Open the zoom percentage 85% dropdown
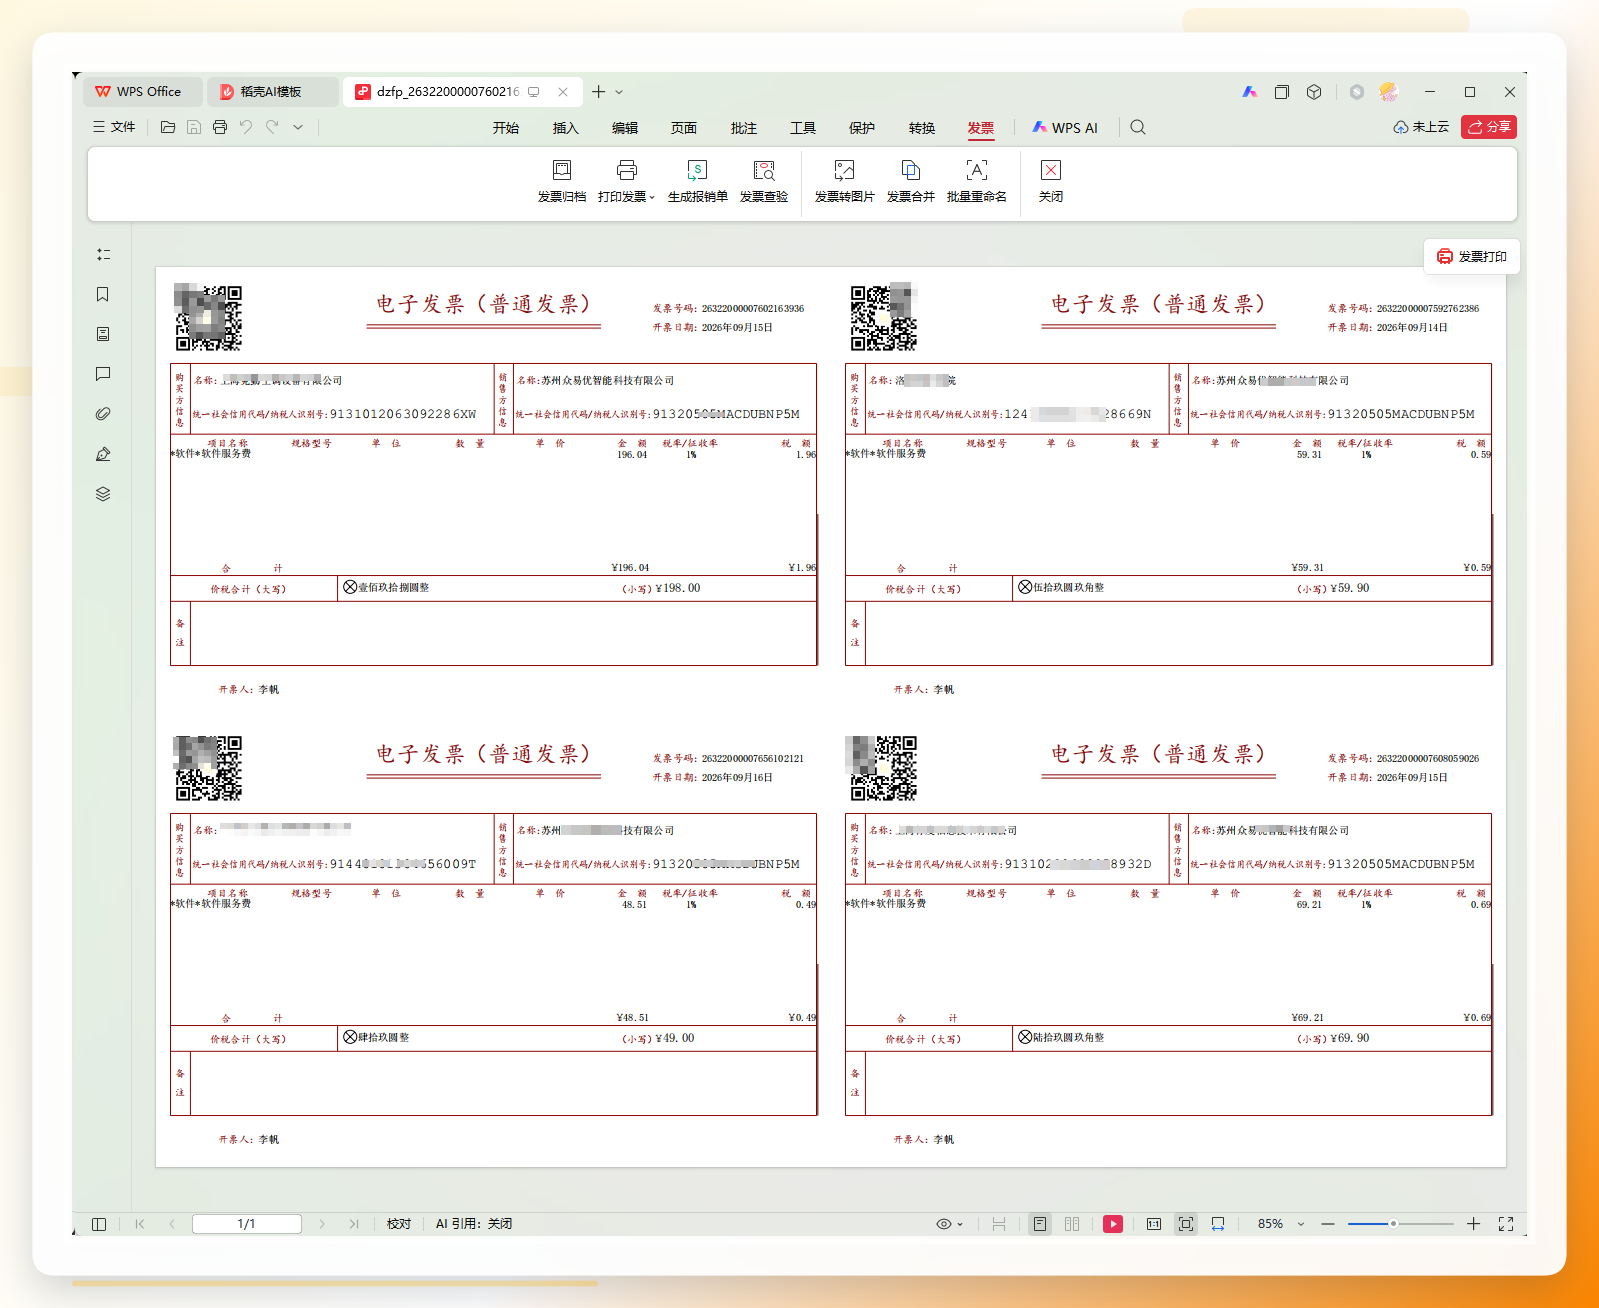Viewport: 1599px width, 1308px height. 1301,1224
